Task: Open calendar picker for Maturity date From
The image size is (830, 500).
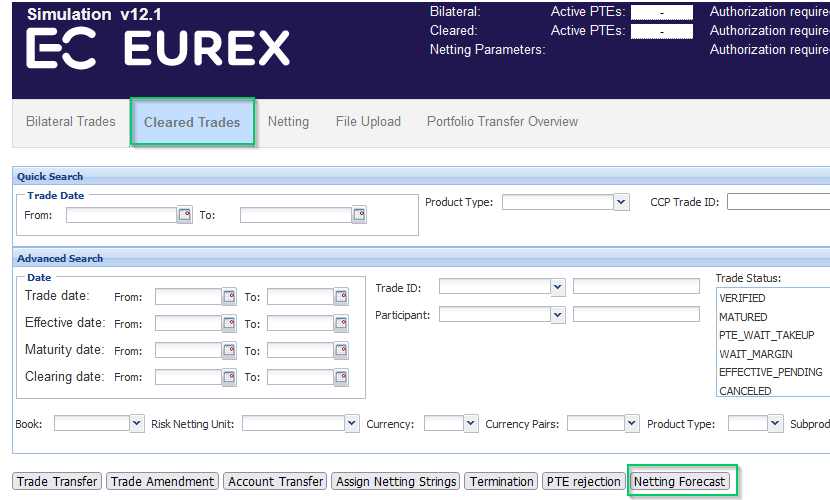Action: tap(229, 350)
